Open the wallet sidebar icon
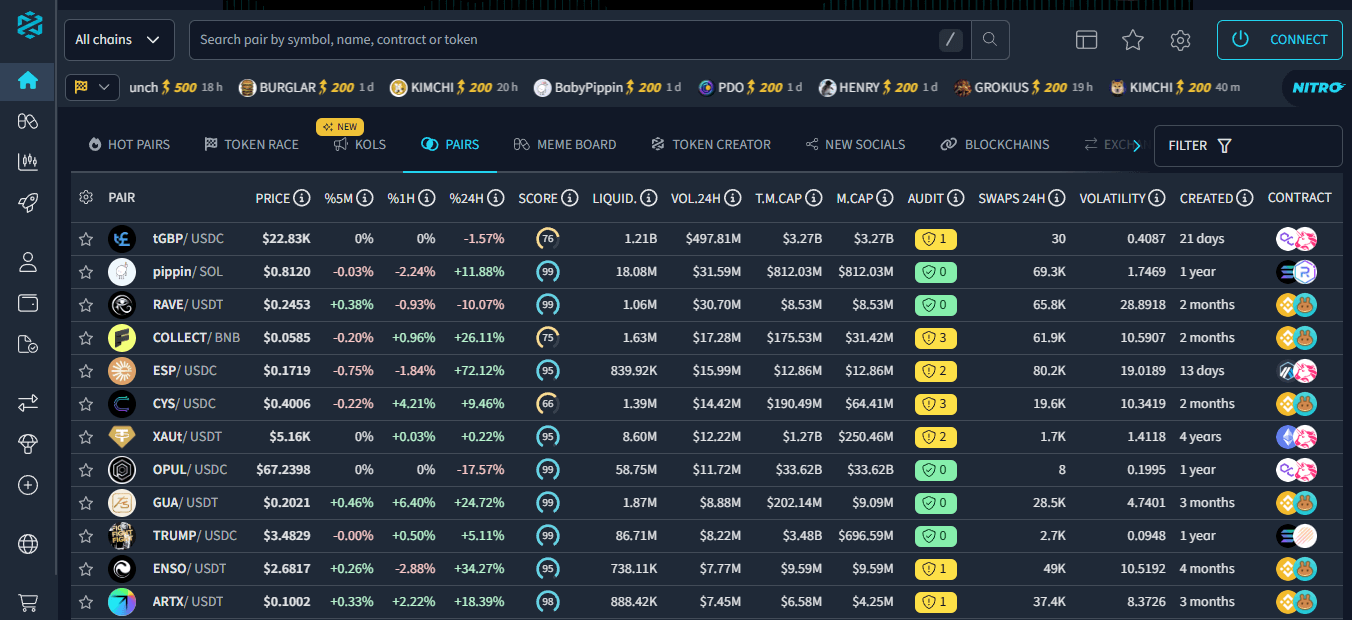 [28, 303]
